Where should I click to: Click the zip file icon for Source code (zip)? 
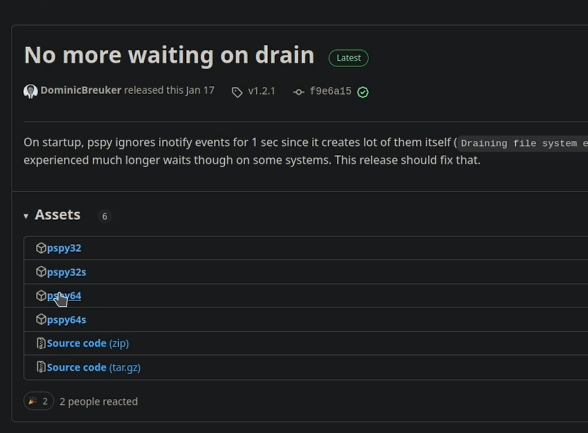click(41, 343)
